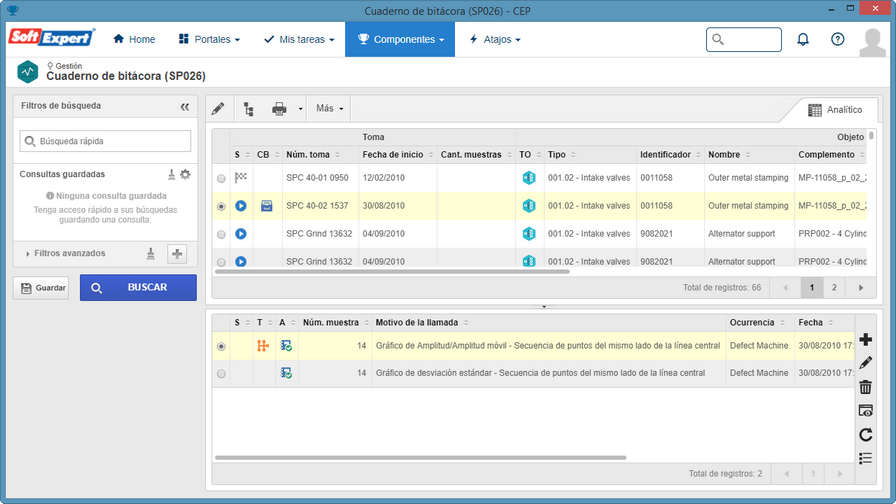
Task: Click the finished flag status icon of SPC 40-01 0950
Action: point(241,178)
